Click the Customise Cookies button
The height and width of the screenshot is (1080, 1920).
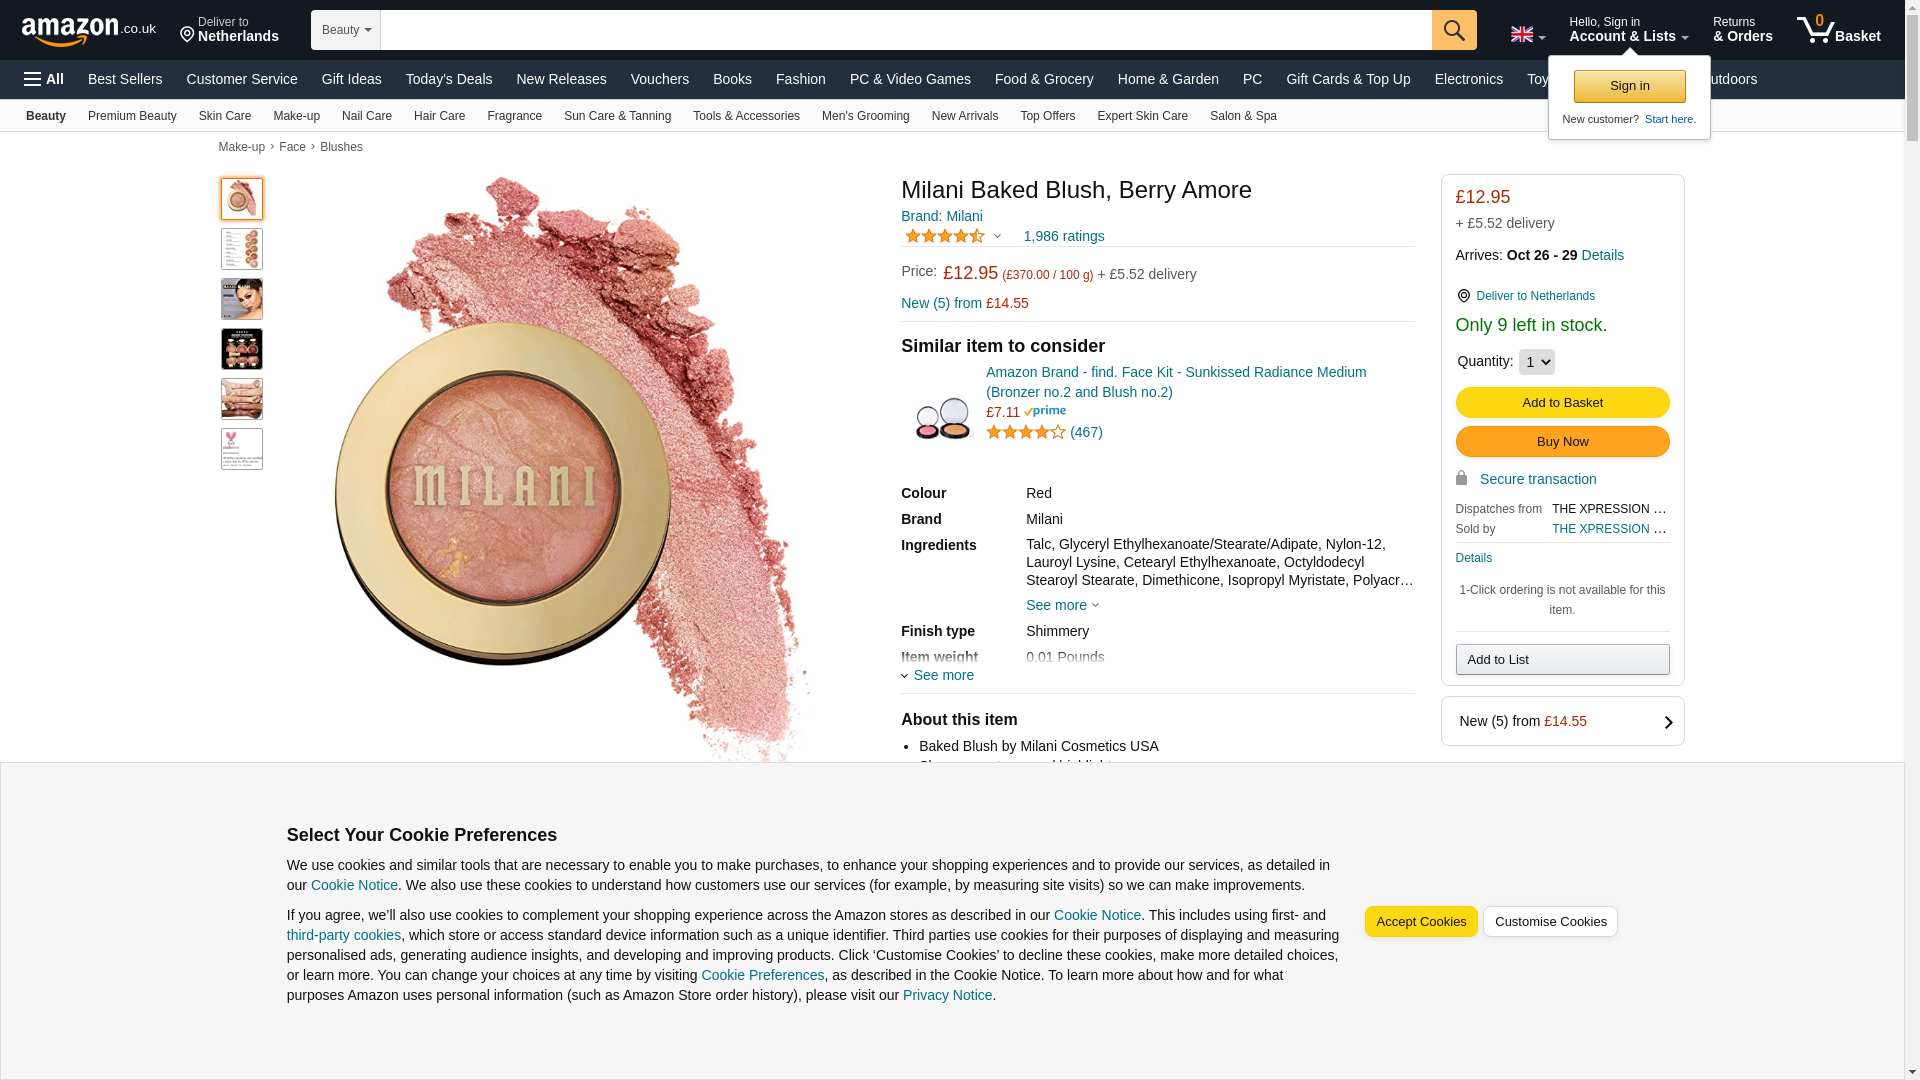click(x=1549, y=922)
